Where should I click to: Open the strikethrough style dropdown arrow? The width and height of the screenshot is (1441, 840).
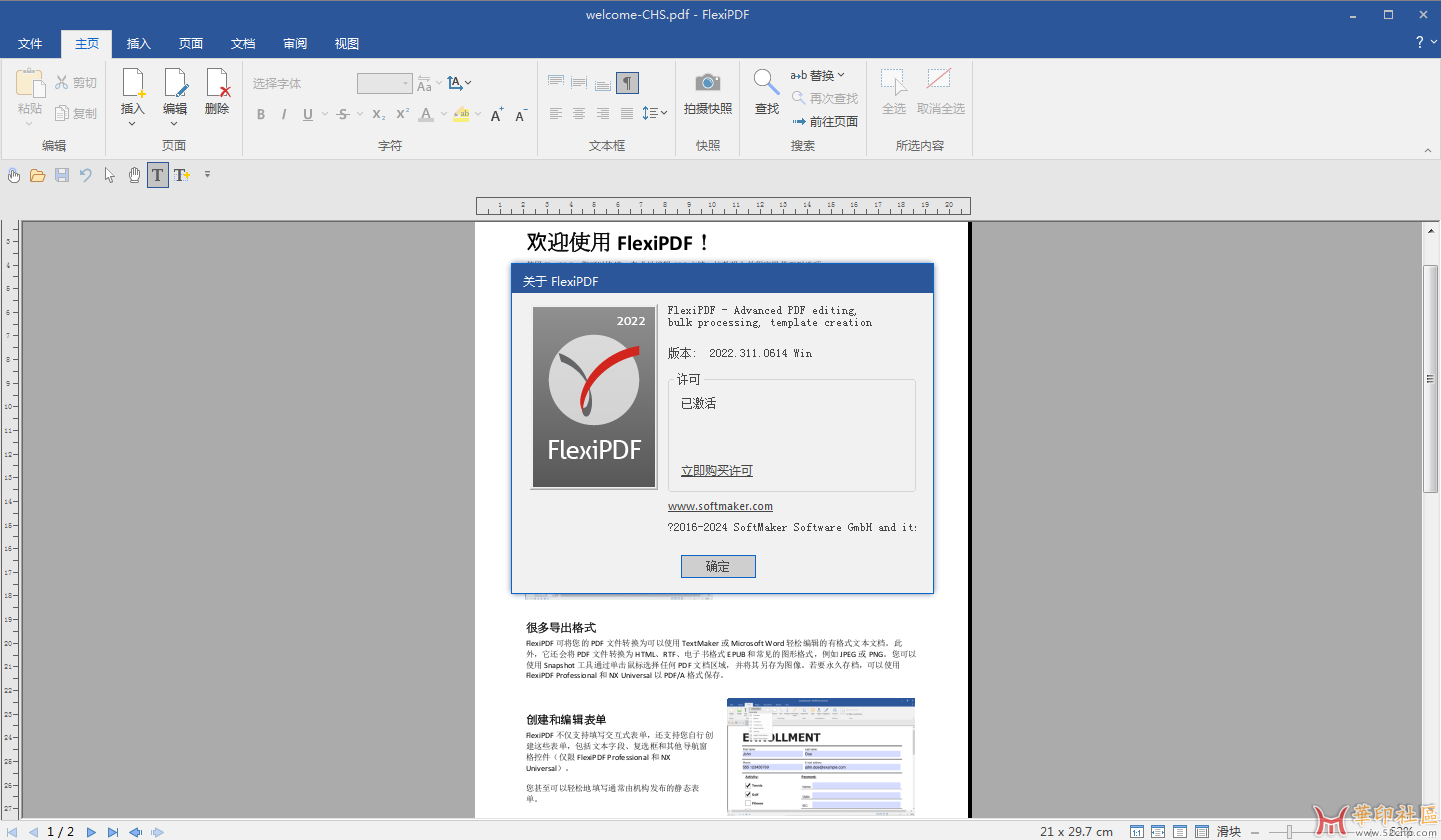pyautogui.click(x=358, y=115)
